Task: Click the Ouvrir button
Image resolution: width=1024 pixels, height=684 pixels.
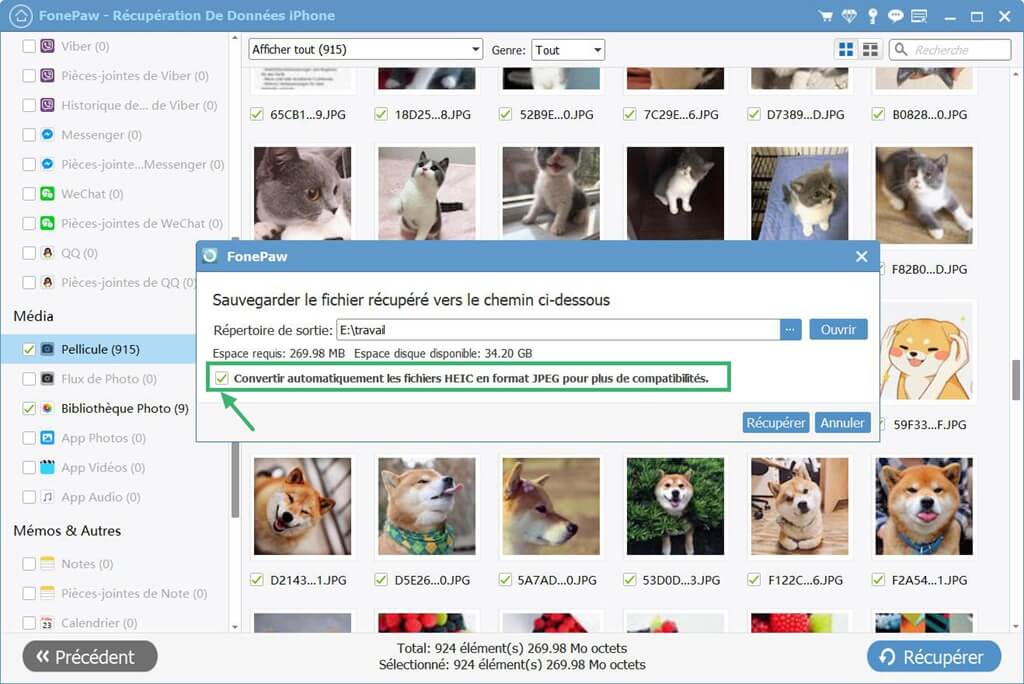Action: coord(839,330)
